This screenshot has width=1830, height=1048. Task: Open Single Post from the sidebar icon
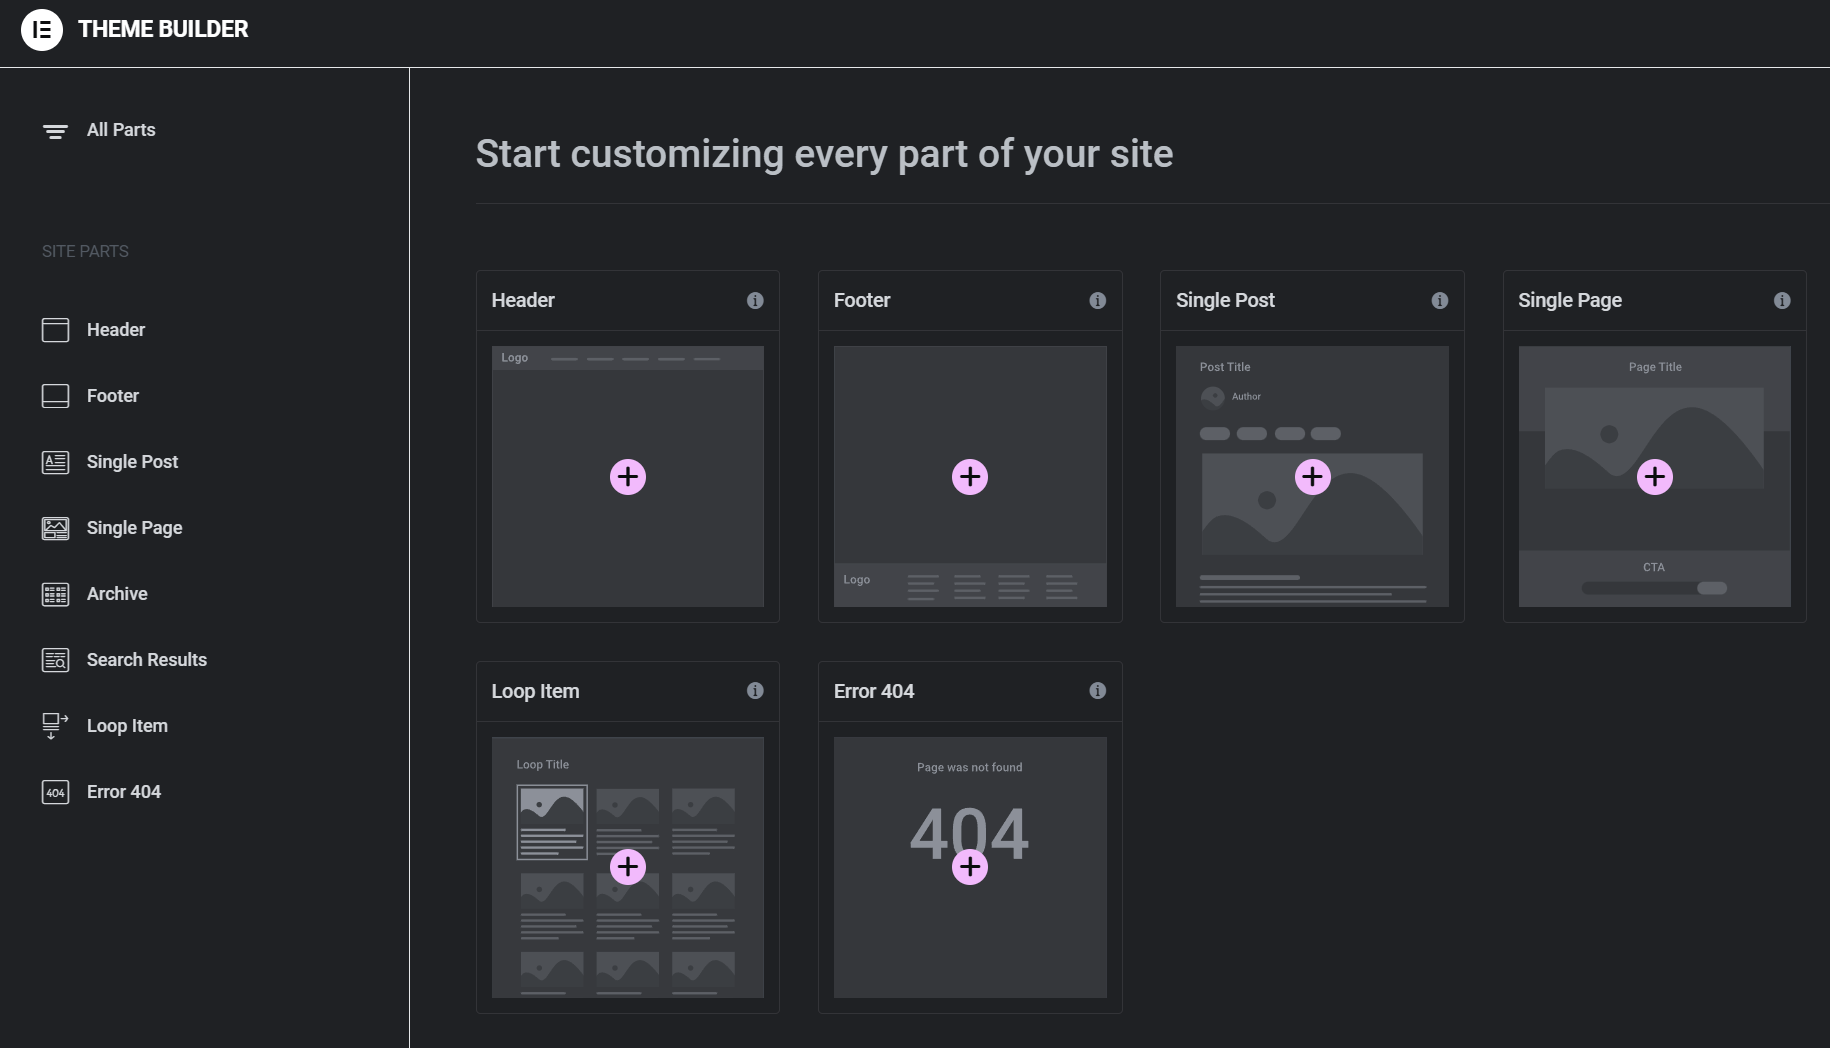click(55, 461)
